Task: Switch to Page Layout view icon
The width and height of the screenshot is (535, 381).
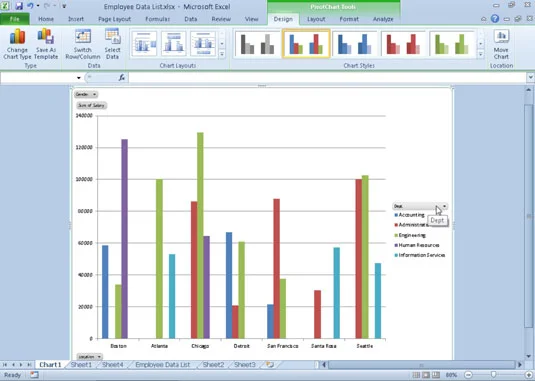Action: pyautogui.click(x=426, y=375)
